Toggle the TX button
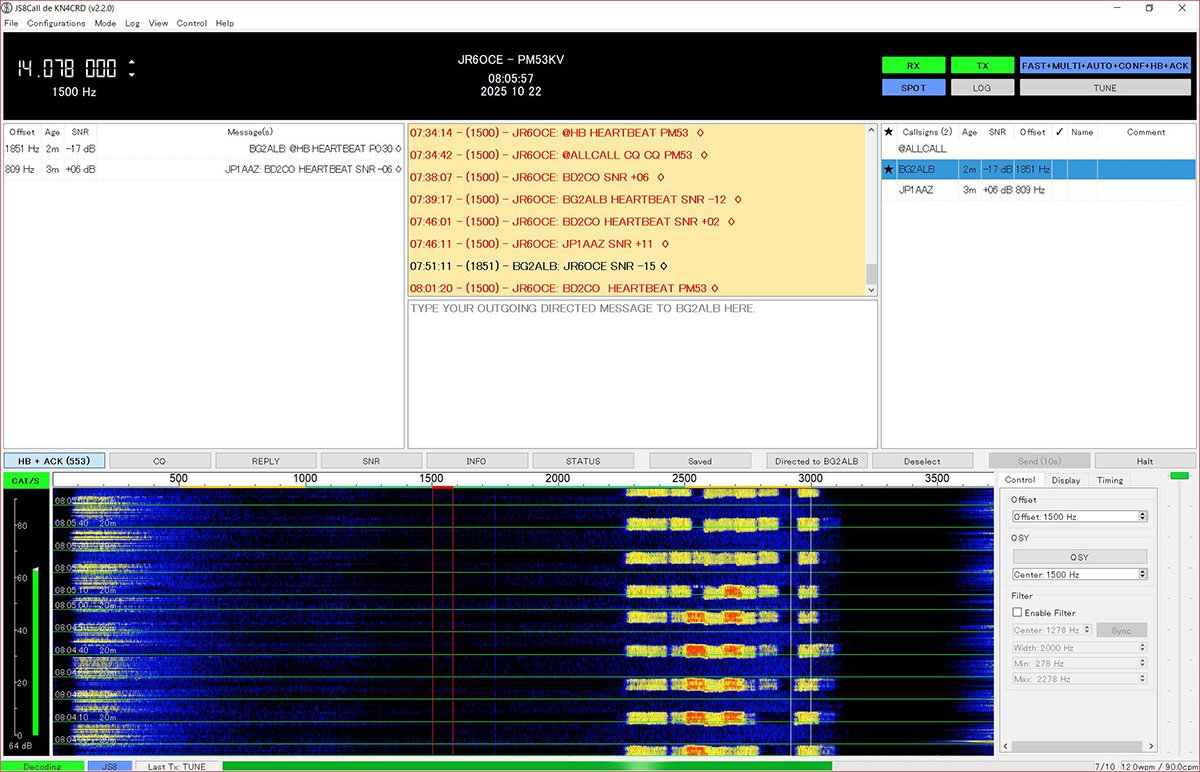This screenshot has height=772, width=1200. 982,65
